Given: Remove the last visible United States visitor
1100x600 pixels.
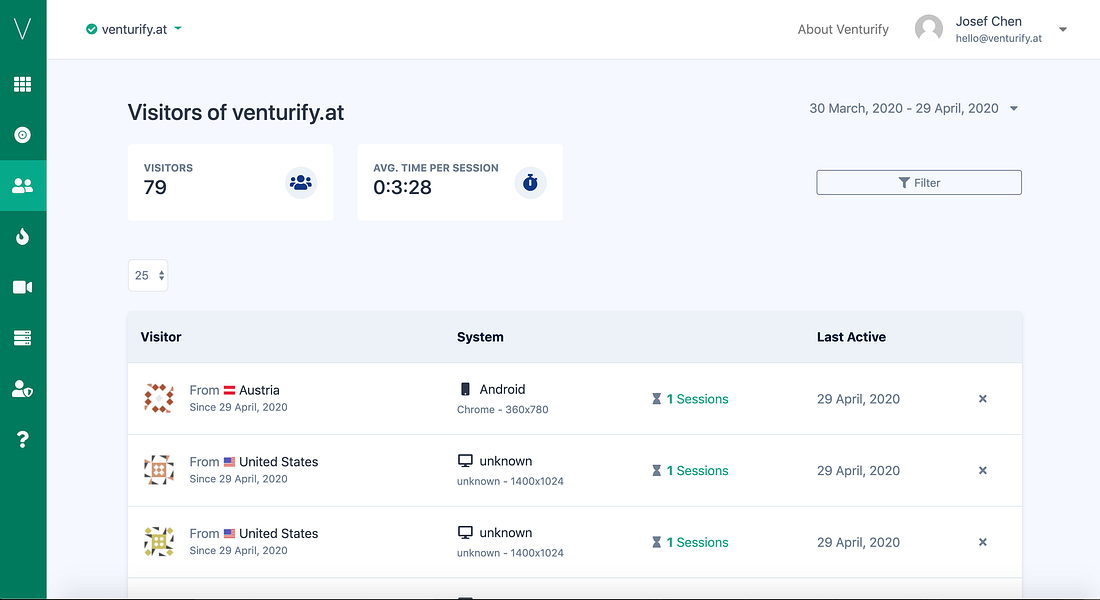Looking at the screenshot, I should coord(983,542).
